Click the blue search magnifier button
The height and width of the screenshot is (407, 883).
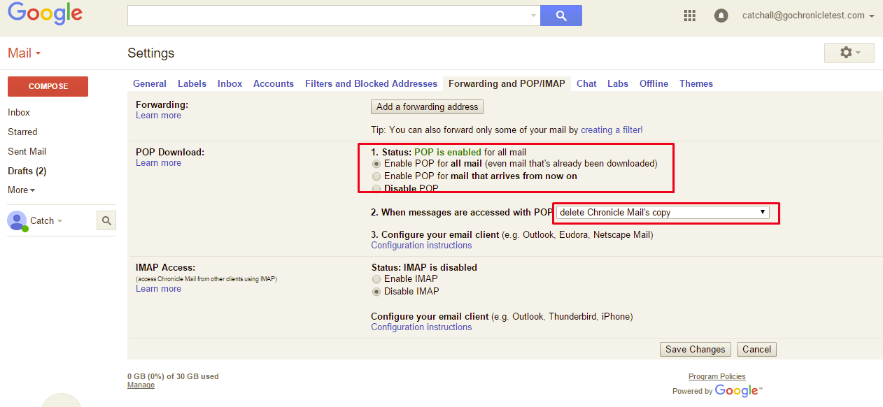561,16
